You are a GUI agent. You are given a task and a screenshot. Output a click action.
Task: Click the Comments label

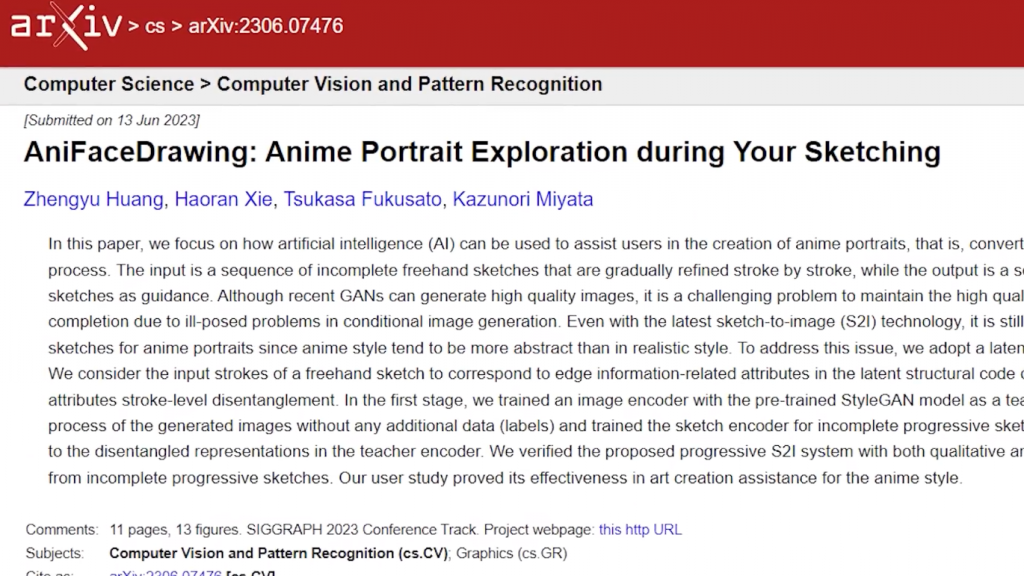(62, 529)
